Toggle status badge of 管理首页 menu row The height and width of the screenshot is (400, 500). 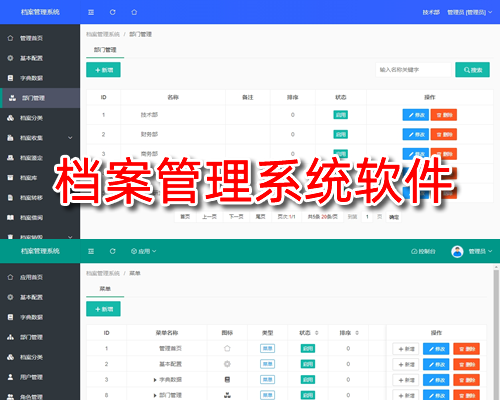click(x=308, y=349)
